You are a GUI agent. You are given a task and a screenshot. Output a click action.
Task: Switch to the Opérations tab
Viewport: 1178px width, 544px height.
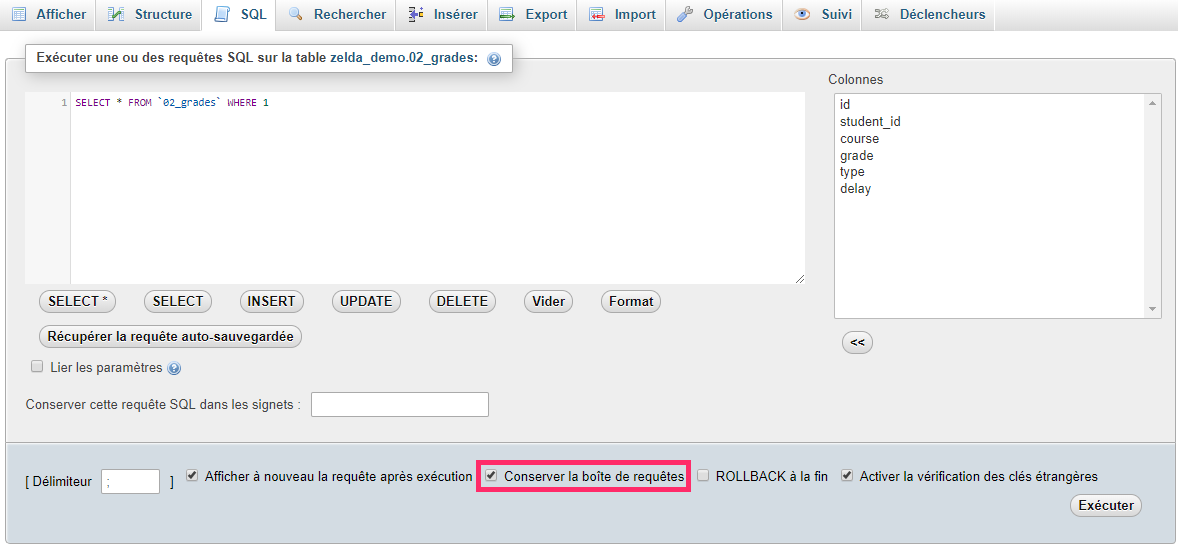click(723, 15)
